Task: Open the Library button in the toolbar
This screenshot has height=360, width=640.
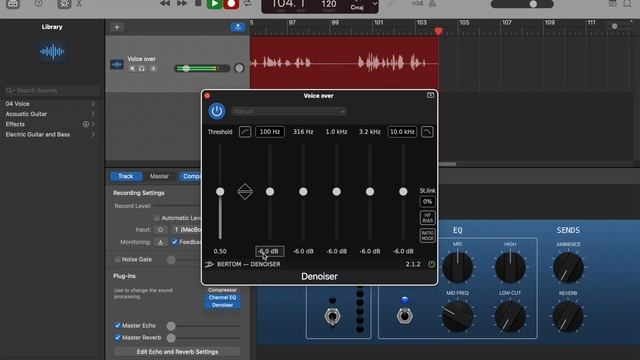Action: (13, 4)
